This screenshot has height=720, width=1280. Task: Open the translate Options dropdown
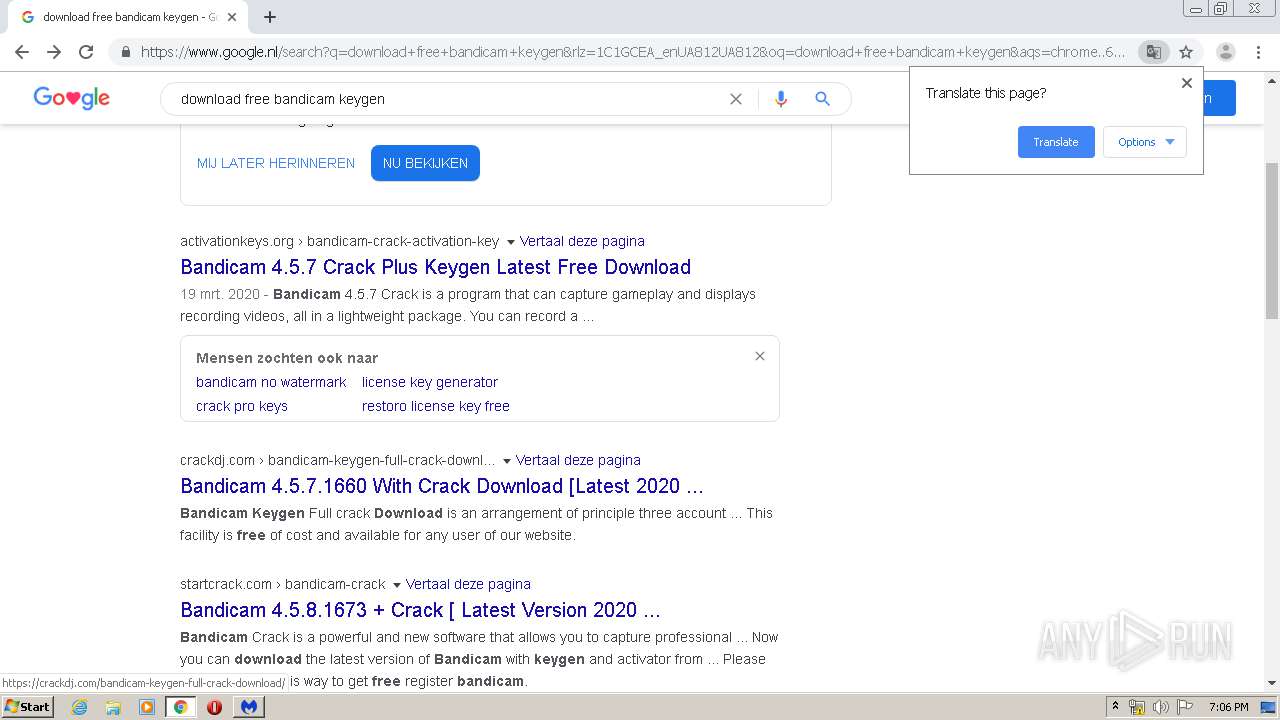pos(1145,142)
